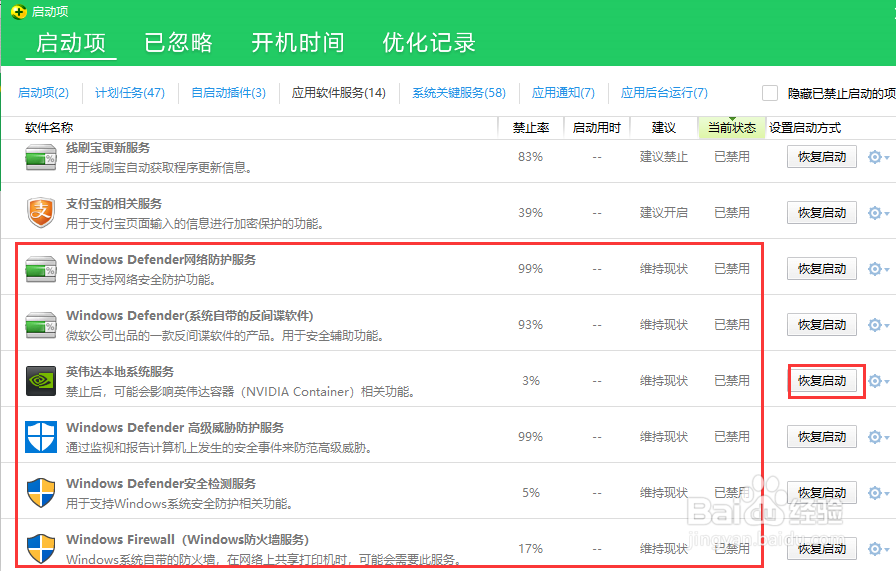Viewport: 896px width, 571px height.
Task: Open gear settings for 支付宝的相关服务
Action: point(878,213)
